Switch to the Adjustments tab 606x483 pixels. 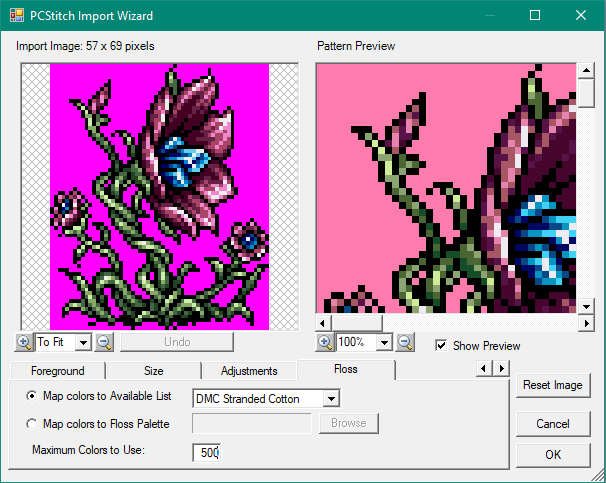249,371
